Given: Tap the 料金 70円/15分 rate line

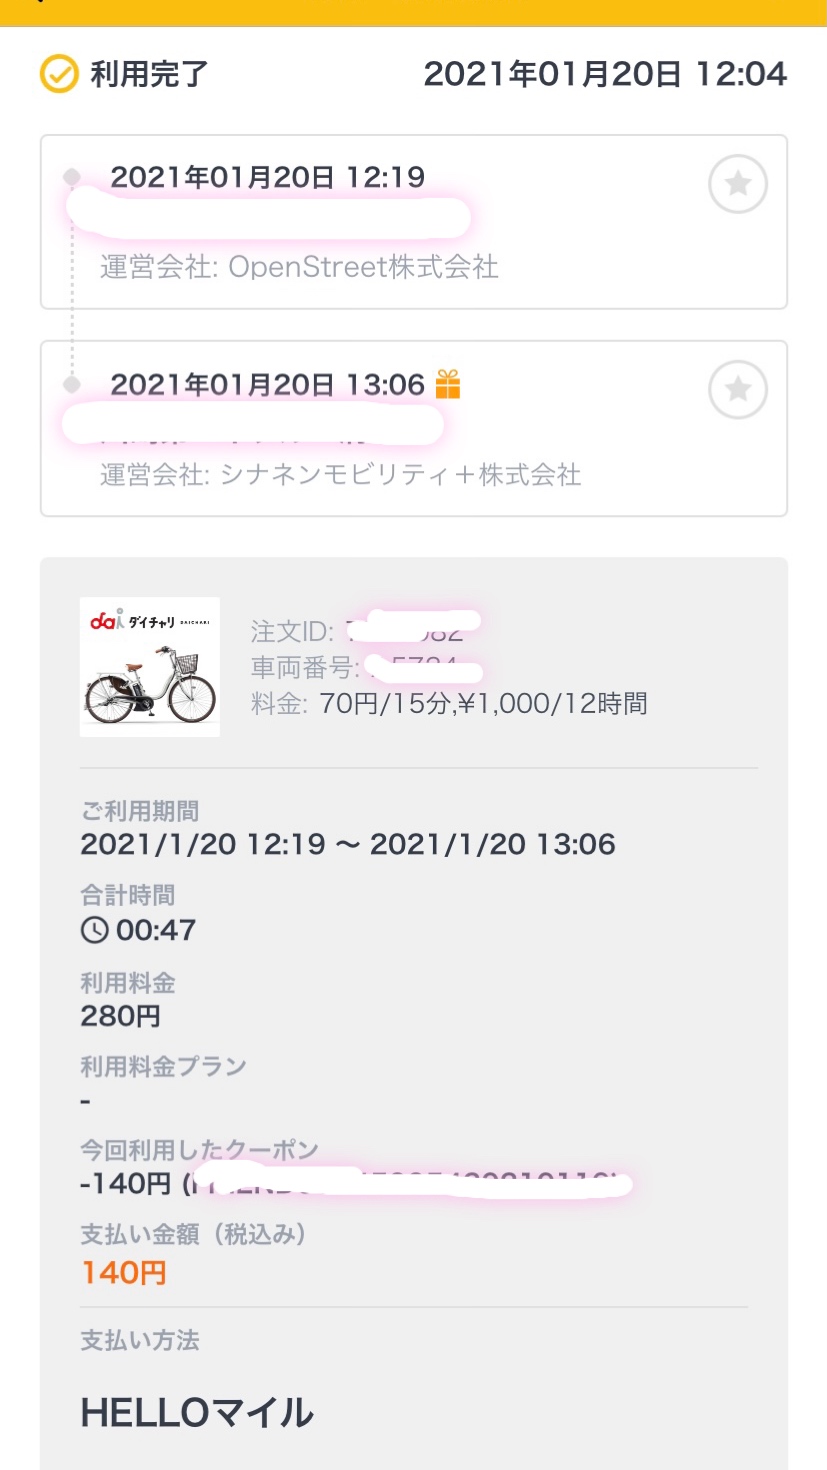Looking at the screenshot, I should click(449, 704).
